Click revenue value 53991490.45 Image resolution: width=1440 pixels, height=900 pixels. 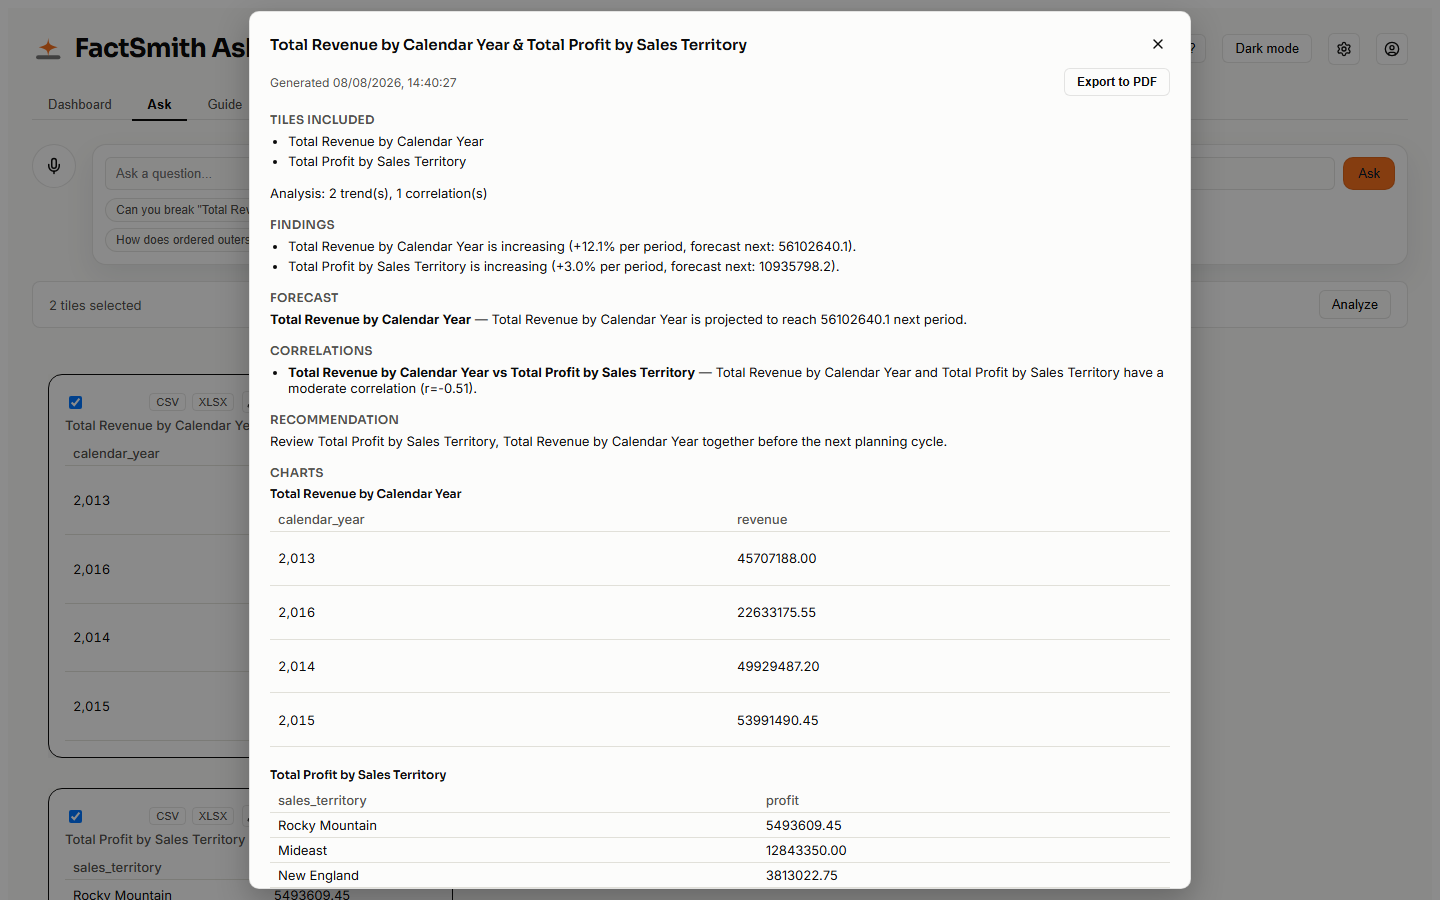point(778,720)
